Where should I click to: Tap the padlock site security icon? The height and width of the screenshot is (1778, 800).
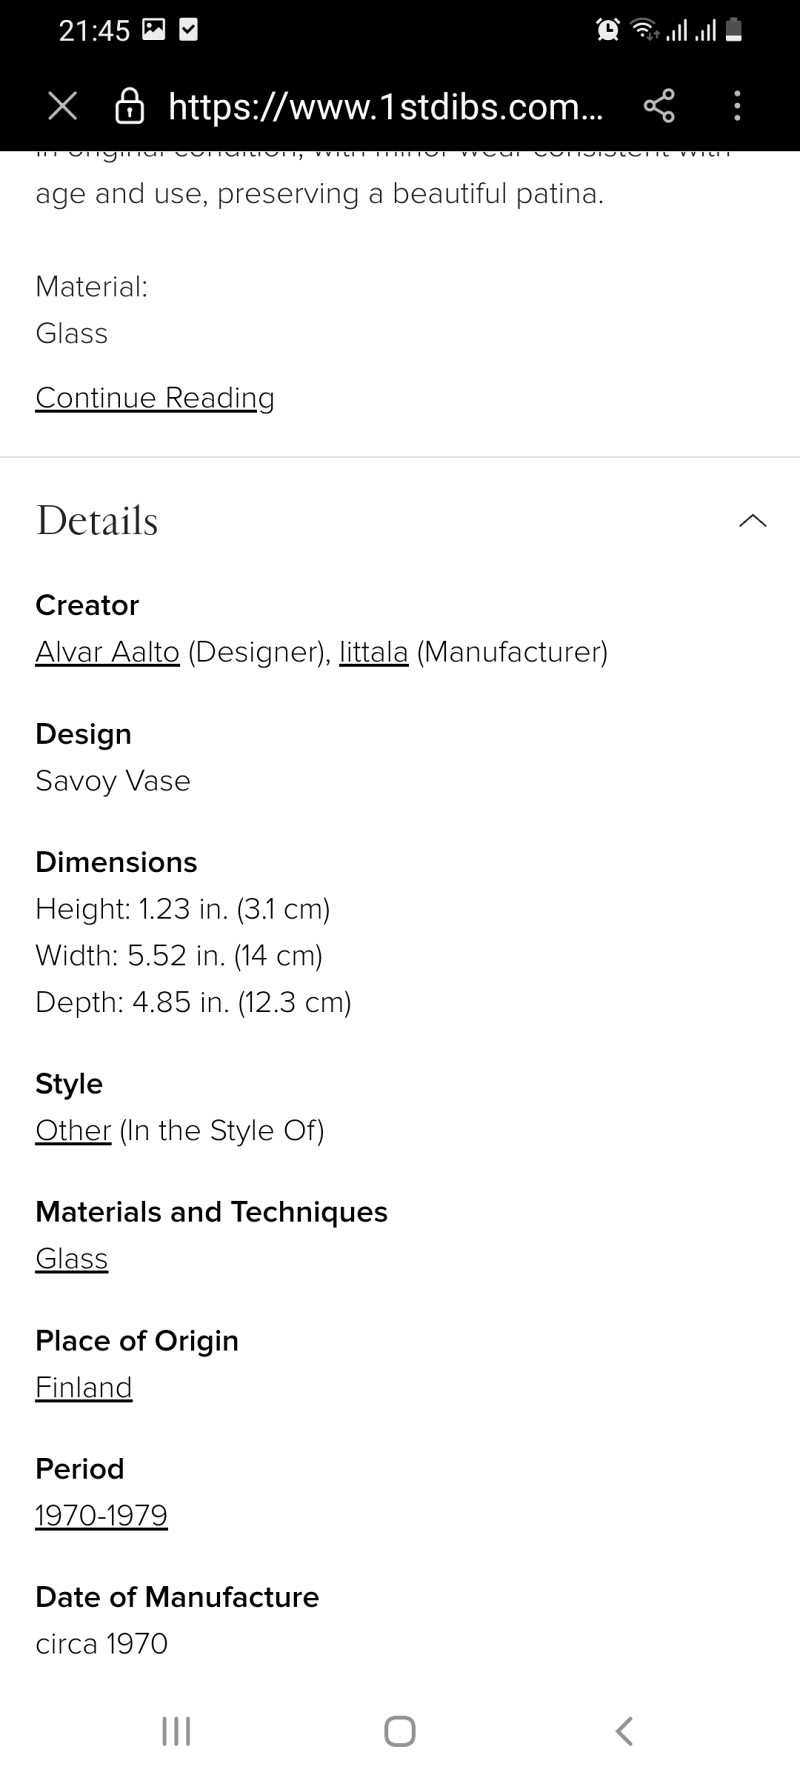[130, 106]
